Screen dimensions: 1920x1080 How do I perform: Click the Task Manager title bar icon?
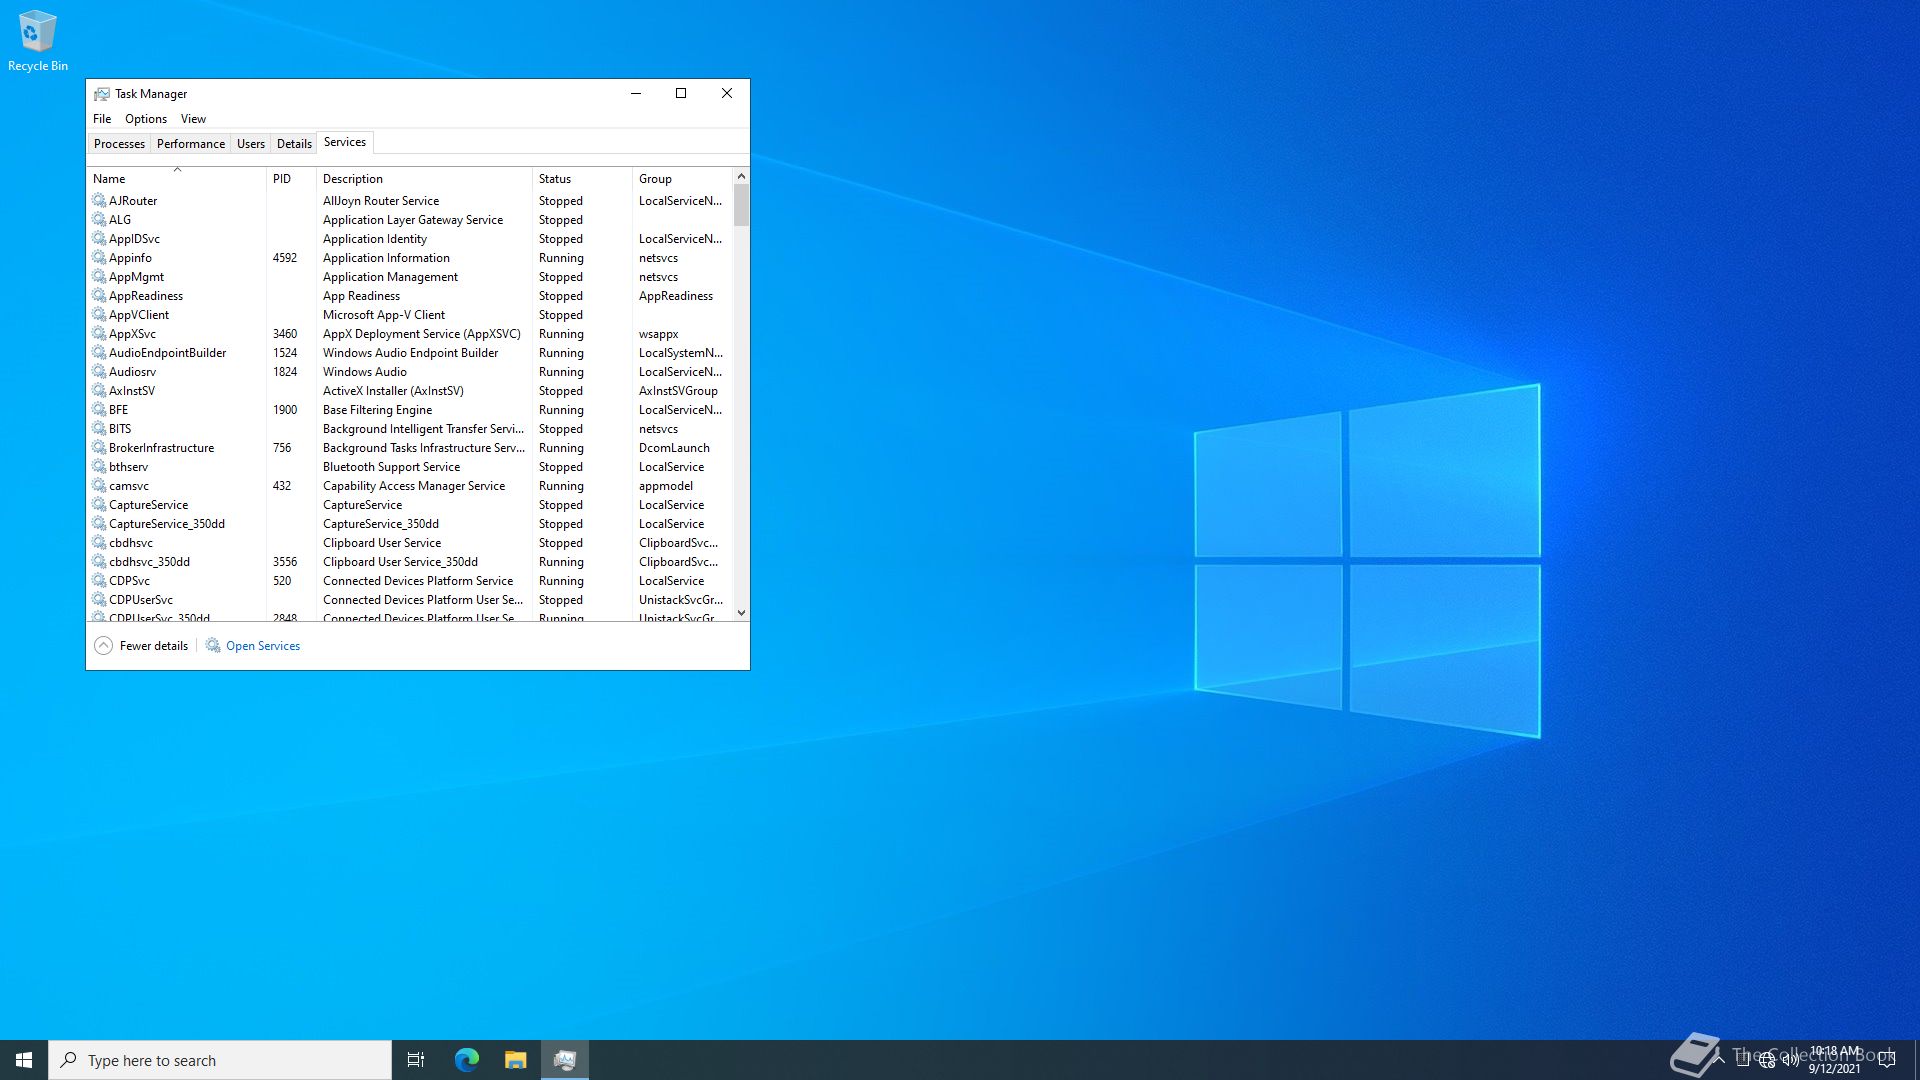pos(101,94)
